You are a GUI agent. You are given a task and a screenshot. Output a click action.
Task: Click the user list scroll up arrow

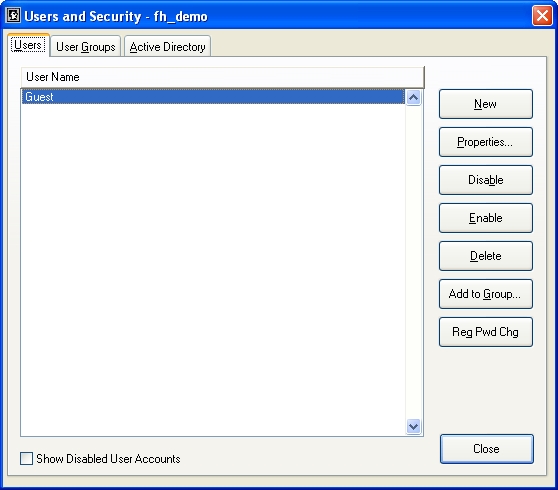pos(413,98)
